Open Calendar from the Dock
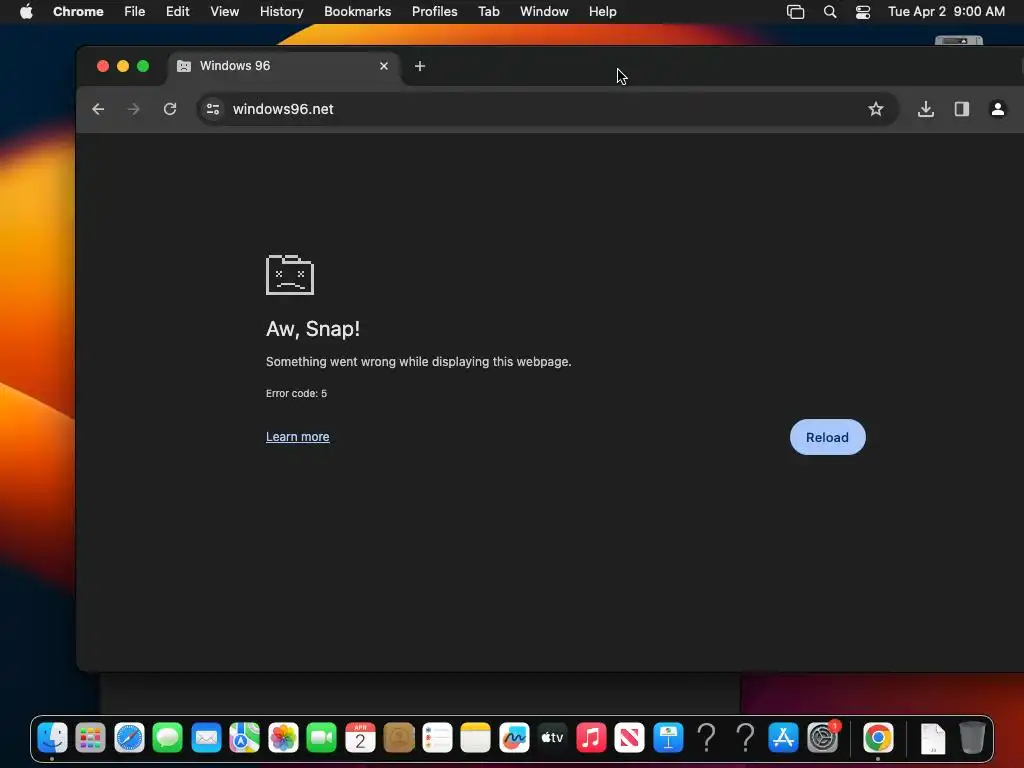The image size is (1024, 768). (x=360, y=738)
